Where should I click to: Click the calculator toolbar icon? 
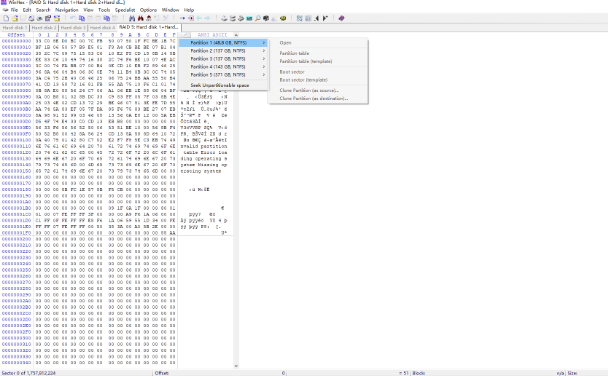(x=266, y=18)
